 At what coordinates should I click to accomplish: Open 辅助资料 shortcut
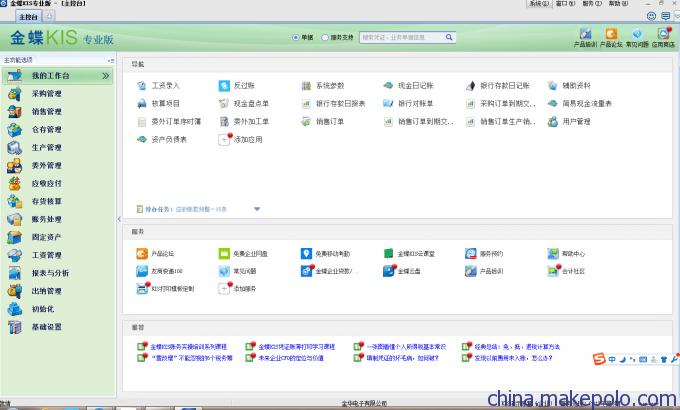[x=569, y=85]
